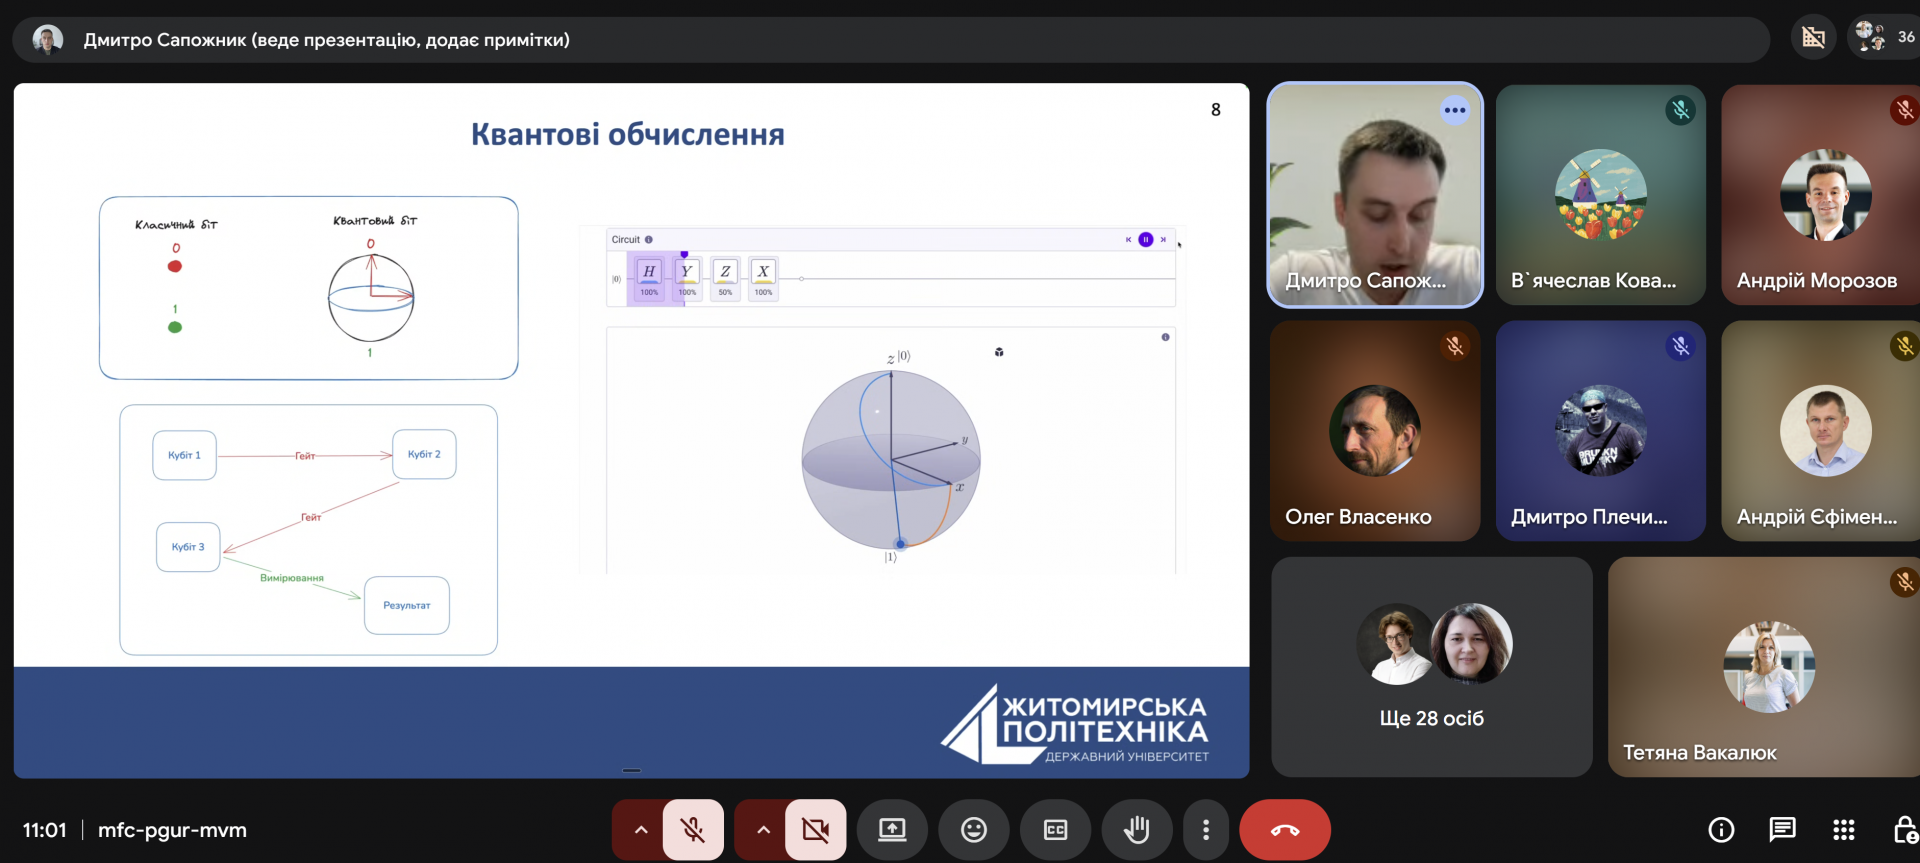Show participants list with 36 count
1920x863 pixels.
[1885, 38]
